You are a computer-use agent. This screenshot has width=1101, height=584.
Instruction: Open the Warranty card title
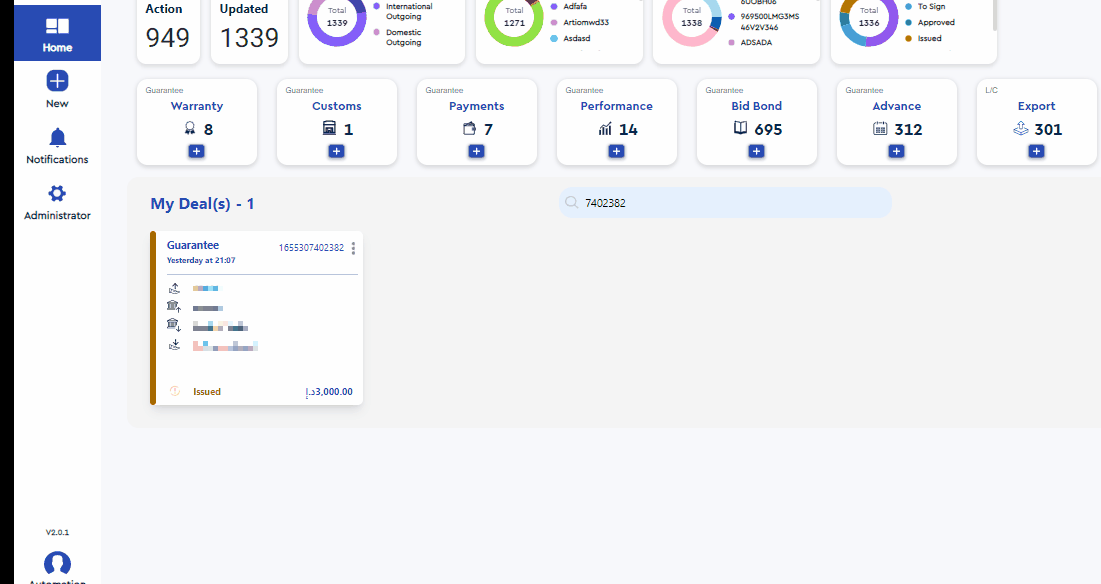point(197,106)
